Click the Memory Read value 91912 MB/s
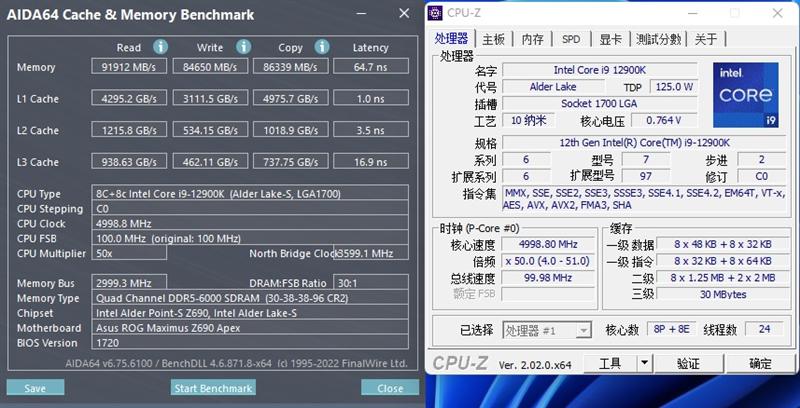The image size is (800, 408). point(129,66)
